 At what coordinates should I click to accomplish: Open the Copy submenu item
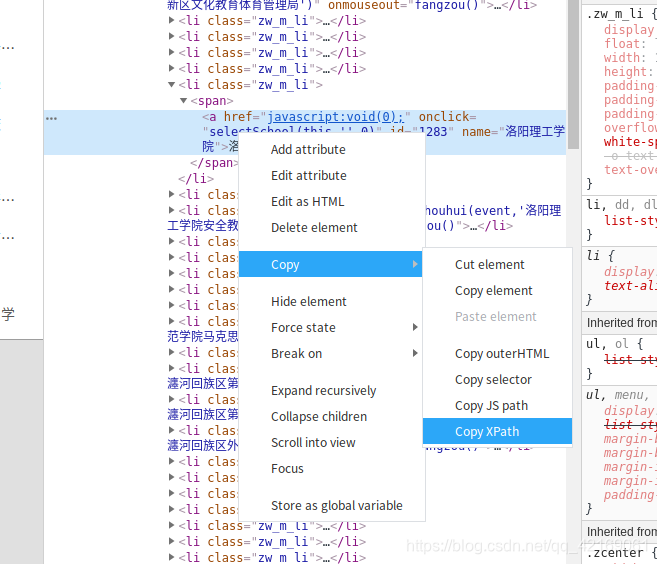(331, 264)
